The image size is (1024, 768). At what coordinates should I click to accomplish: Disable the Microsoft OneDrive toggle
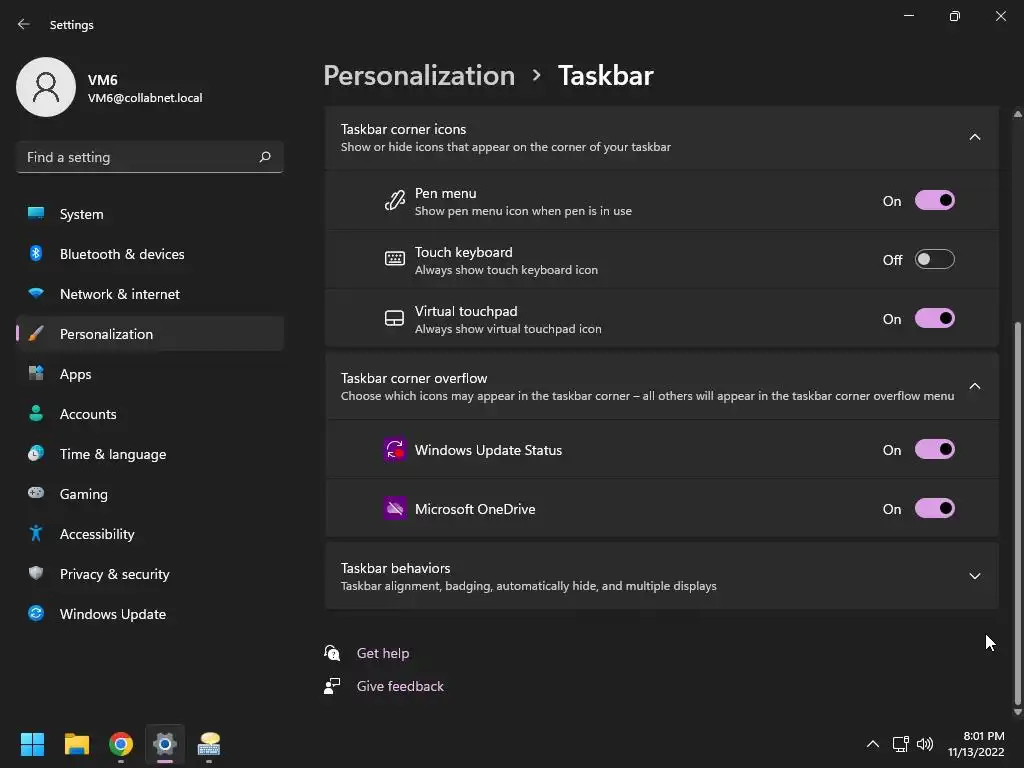pyautogui.click(x=934, y=509)
